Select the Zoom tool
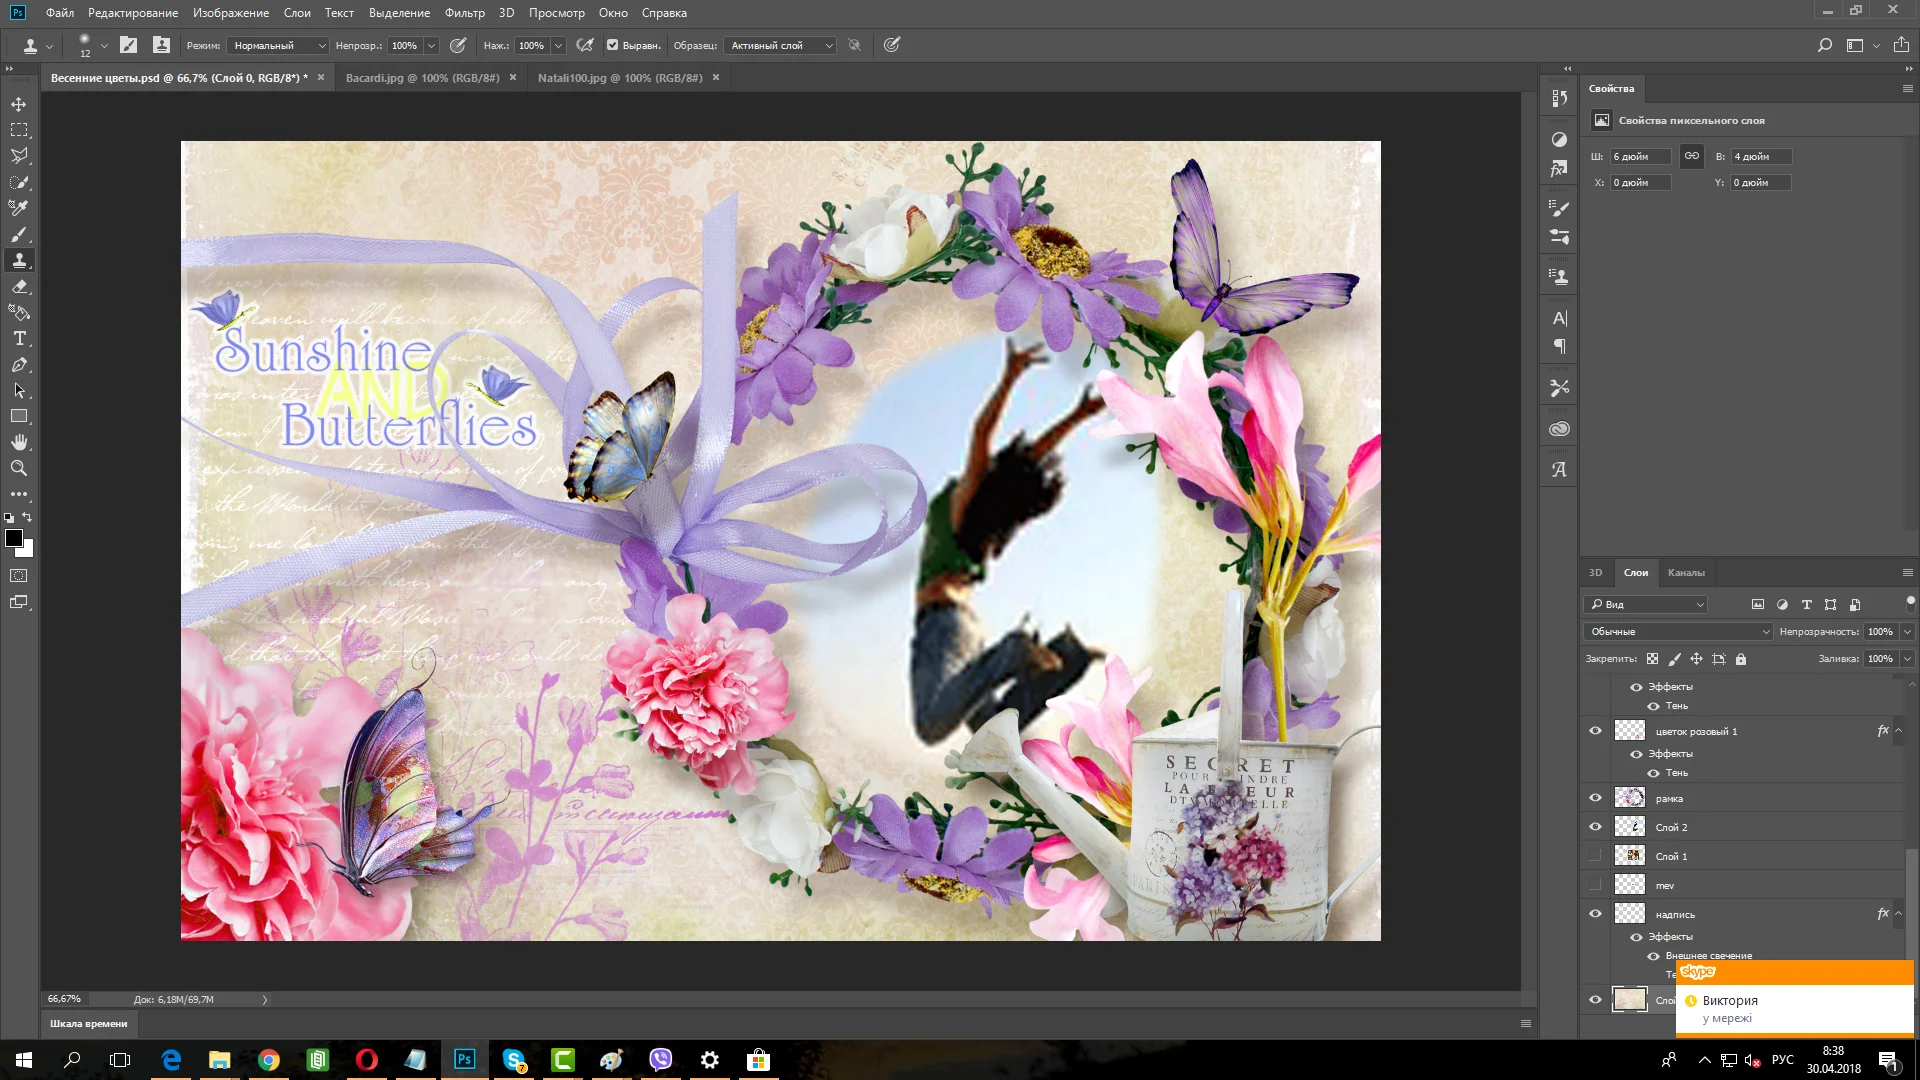Image resolution: width=1920 pixels, height=1080 pixels. pos(19,468)
